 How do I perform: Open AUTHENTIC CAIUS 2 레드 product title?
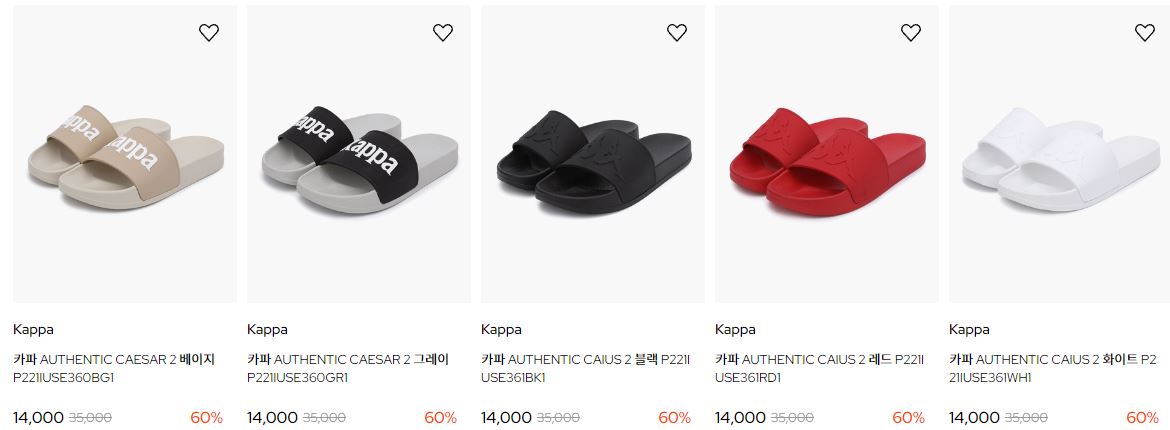[820, 369]
